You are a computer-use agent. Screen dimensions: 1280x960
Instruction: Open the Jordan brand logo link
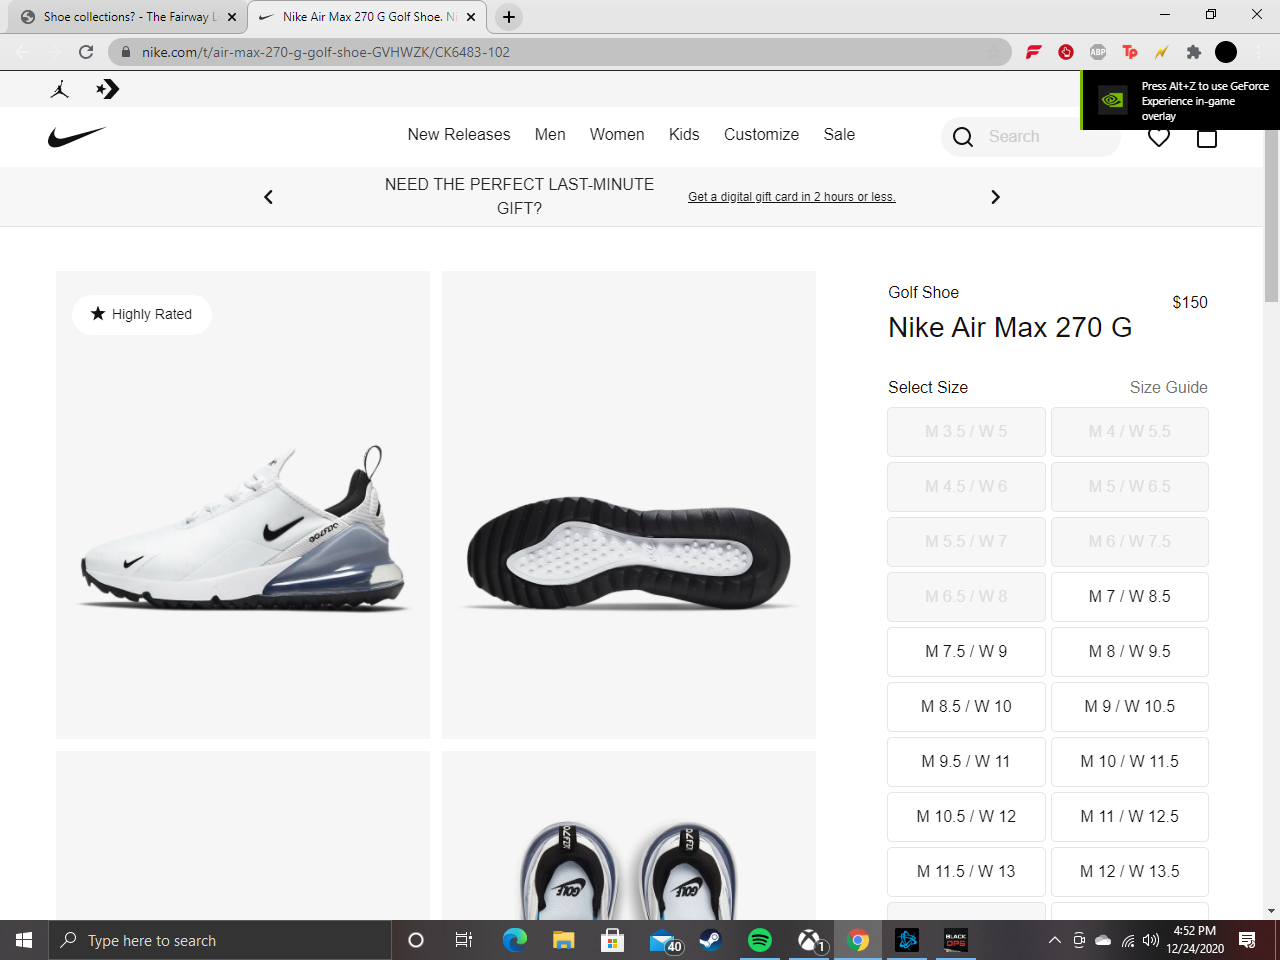tap(60, 89)
